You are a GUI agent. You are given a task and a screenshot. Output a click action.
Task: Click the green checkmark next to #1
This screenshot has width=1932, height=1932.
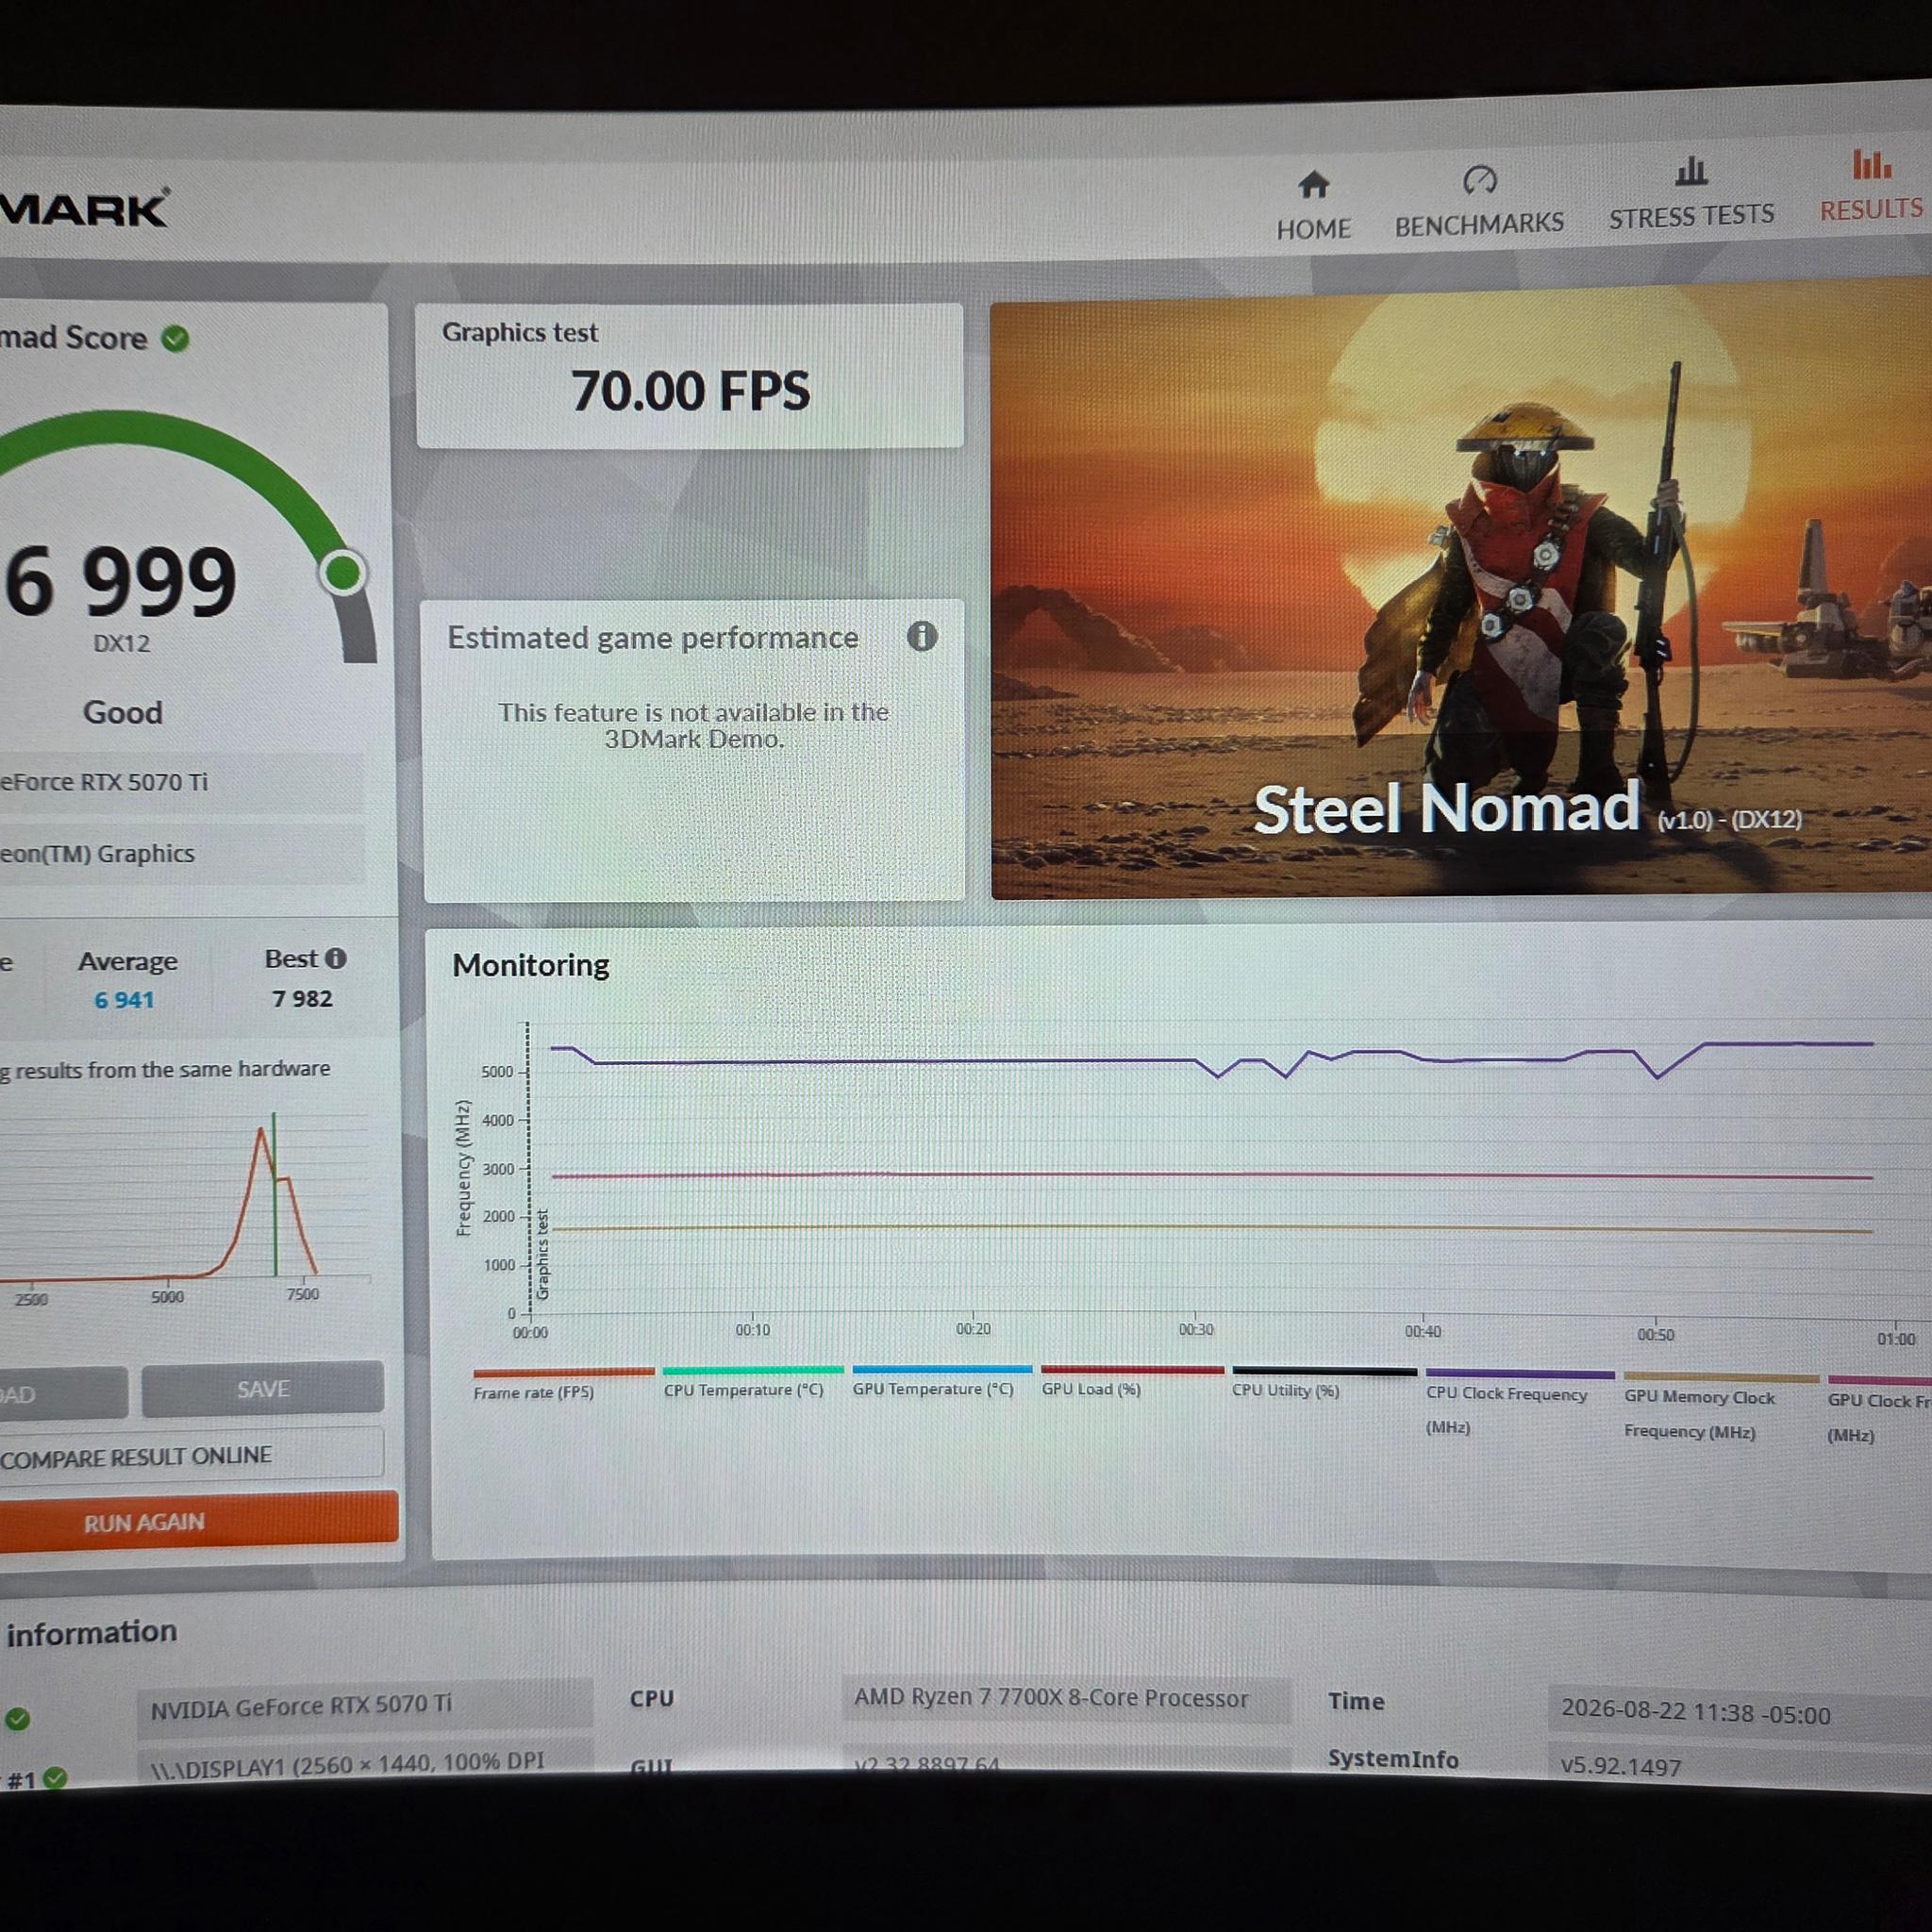coord(56,1777)
